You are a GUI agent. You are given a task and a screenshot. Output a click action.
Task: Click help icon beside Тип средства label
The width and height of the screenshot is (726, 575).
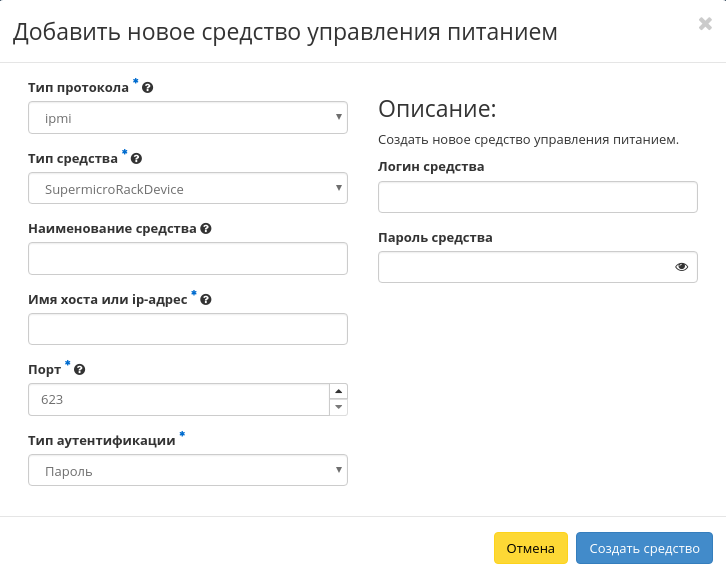pyautogui.click(x=137, y=159)
